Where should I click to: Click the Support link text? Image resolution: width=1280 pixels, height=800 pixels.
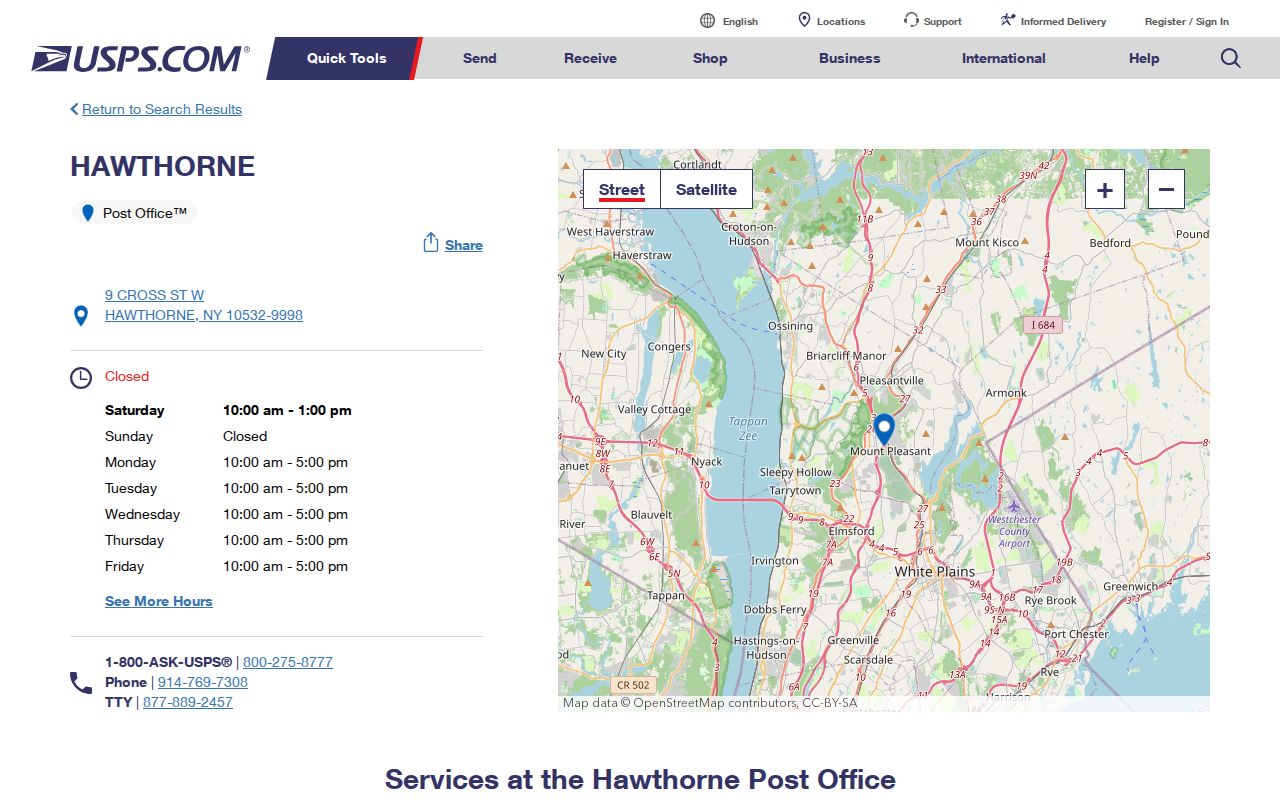943,21
